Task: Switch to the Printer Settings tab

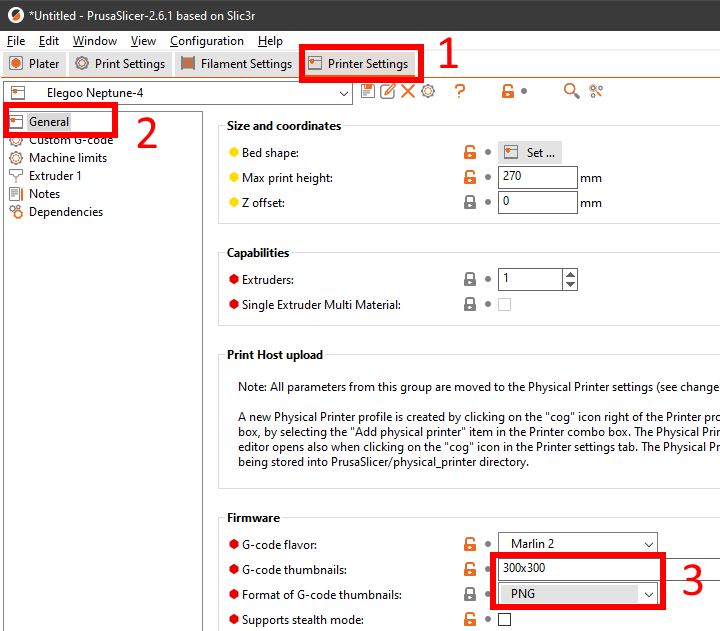Action: click(358, 63)
